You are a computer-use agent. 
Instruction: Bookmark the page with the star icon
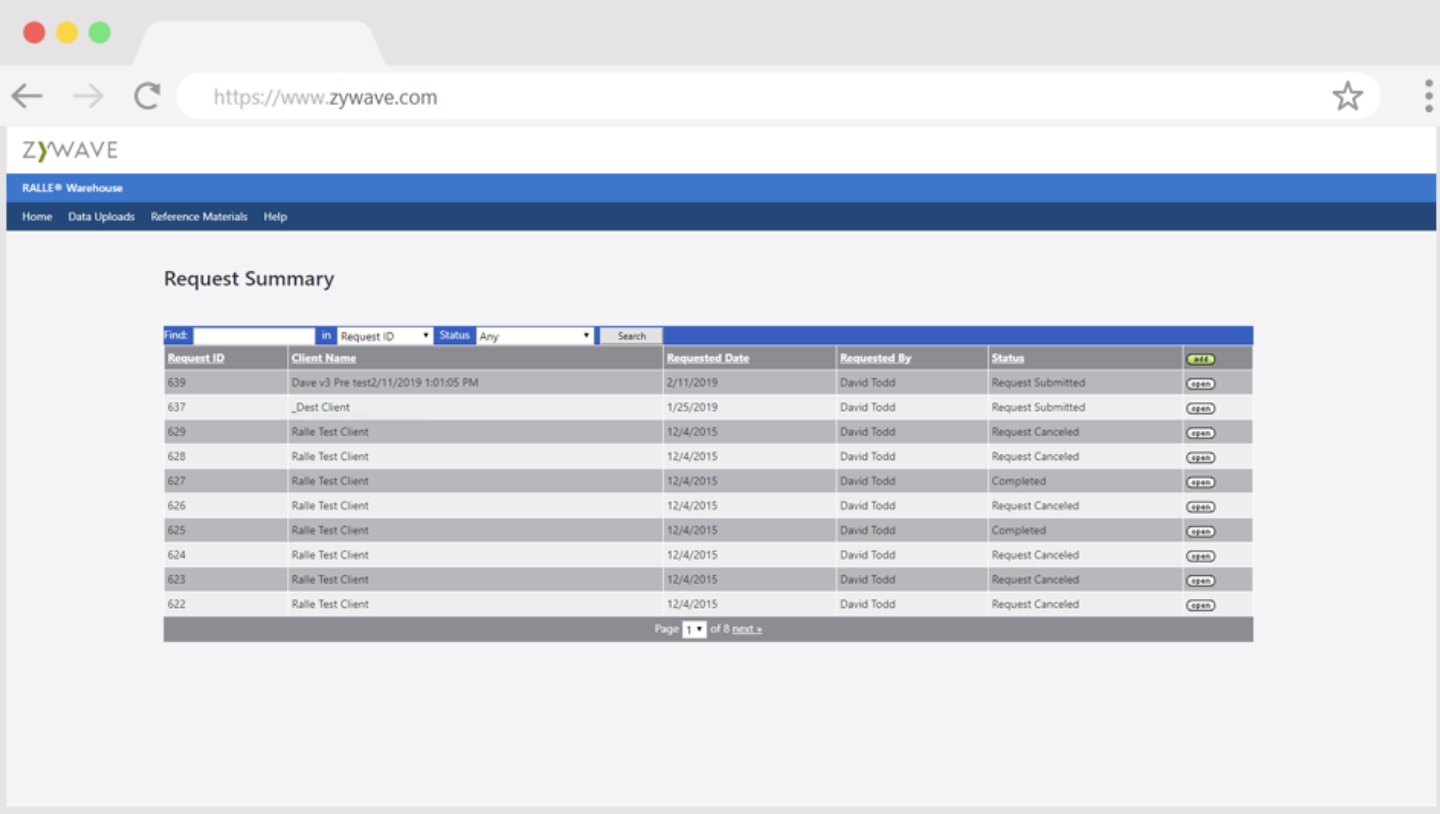click(1348, 96)
